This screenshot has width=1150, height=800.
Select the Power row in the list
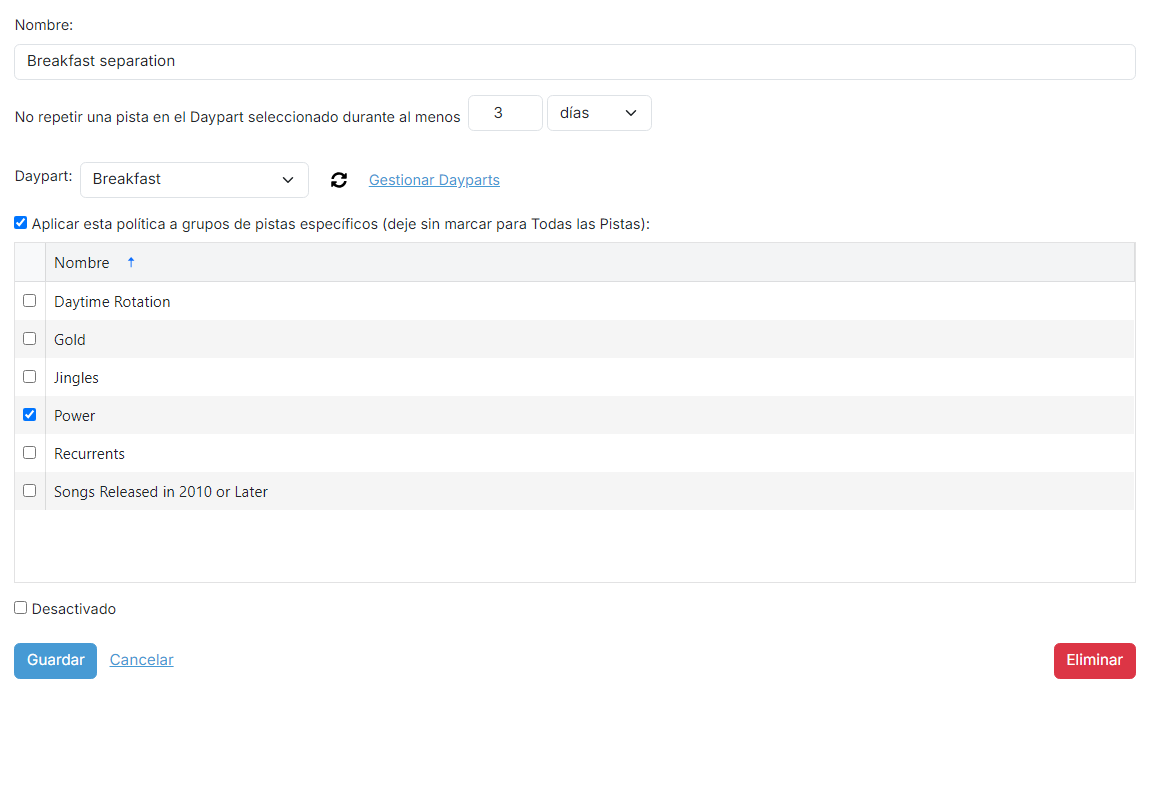575,415
